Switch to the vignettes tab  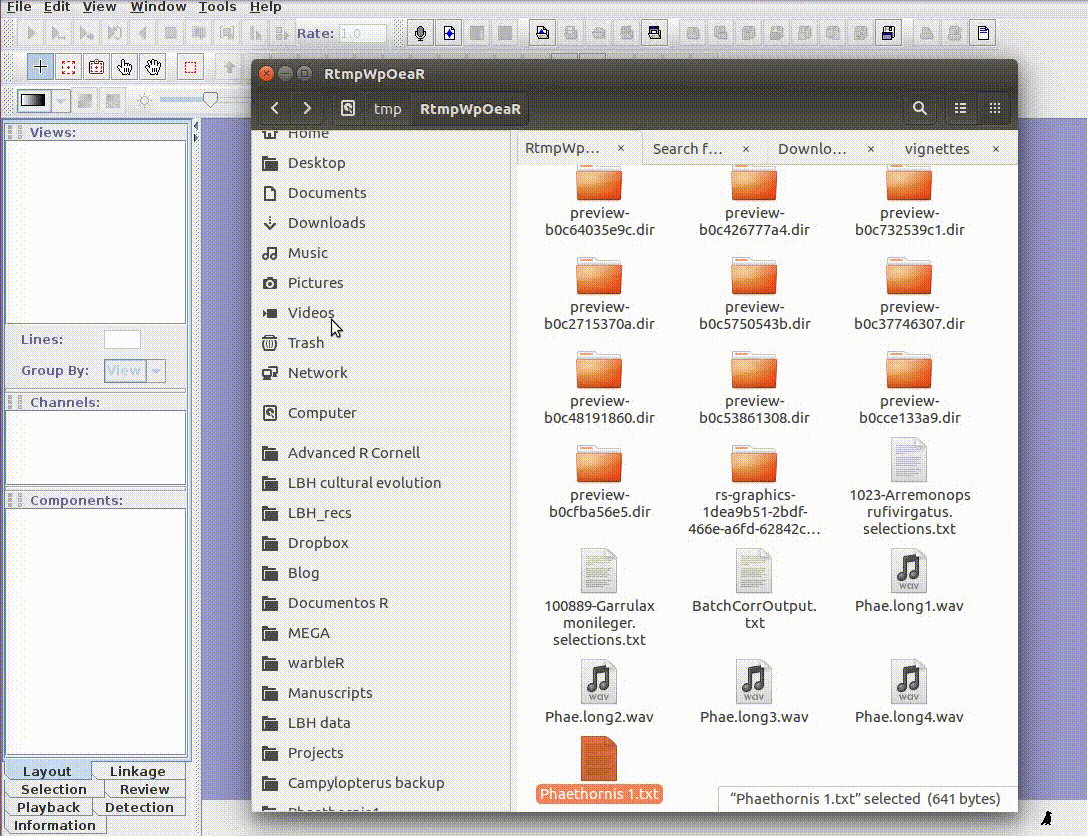(x=937, y=148)
